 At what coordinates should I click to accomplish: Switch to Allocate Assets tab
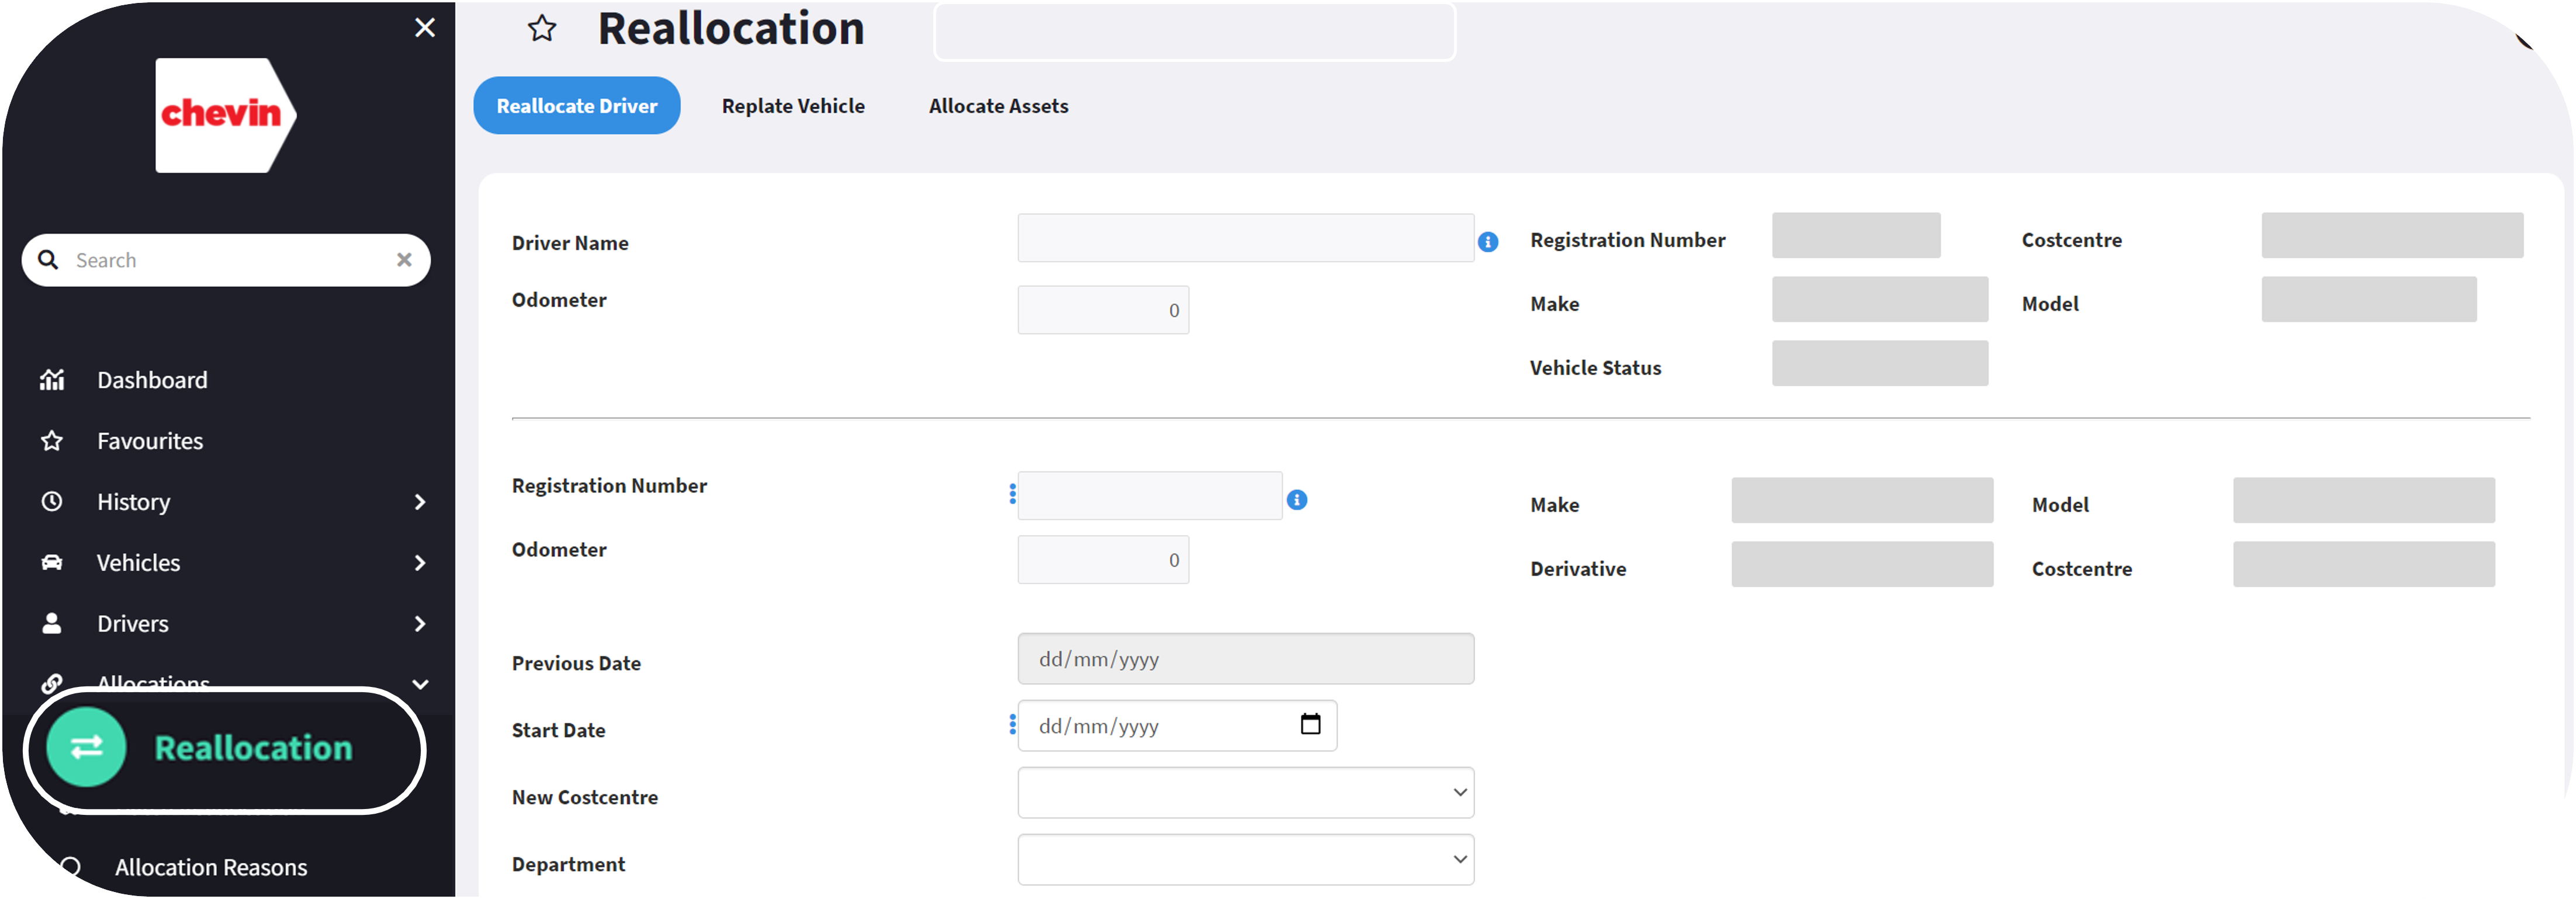[998, 106]
